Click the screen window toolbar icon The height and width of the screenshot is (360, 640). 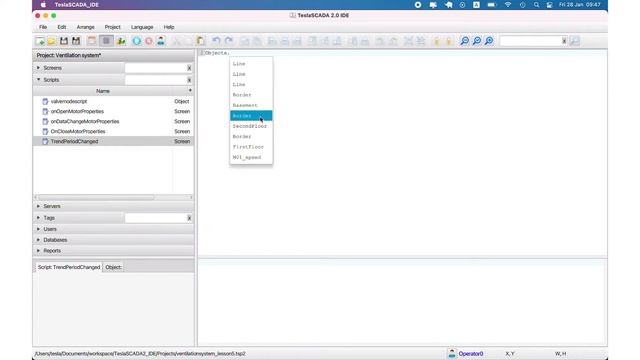point(92,41)
